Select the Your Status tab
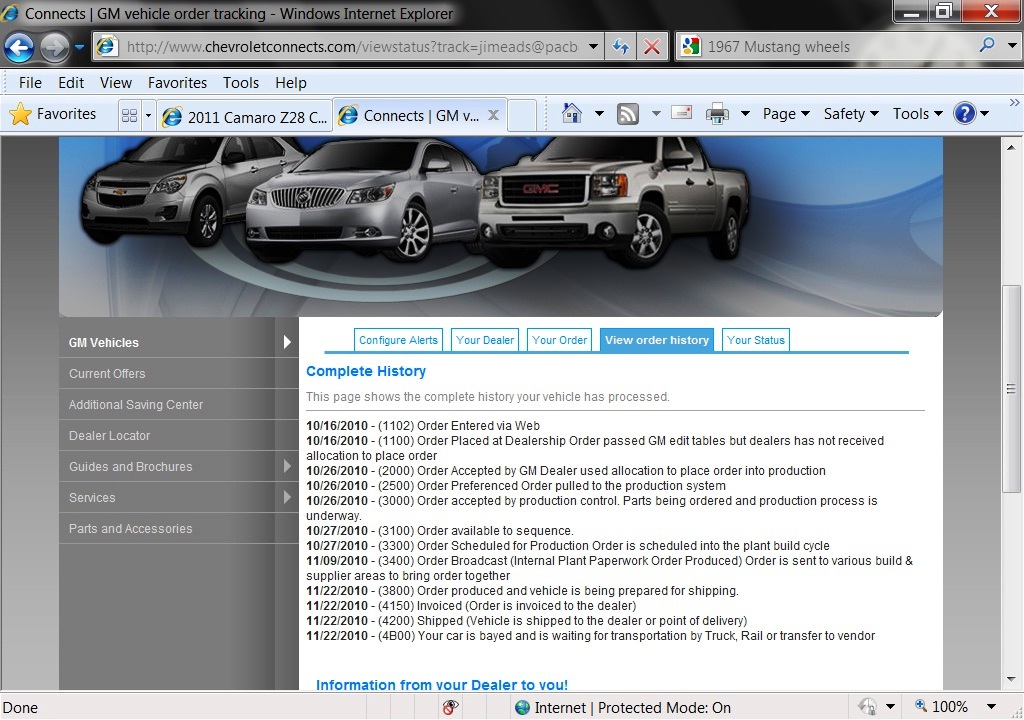 (756, 340)
